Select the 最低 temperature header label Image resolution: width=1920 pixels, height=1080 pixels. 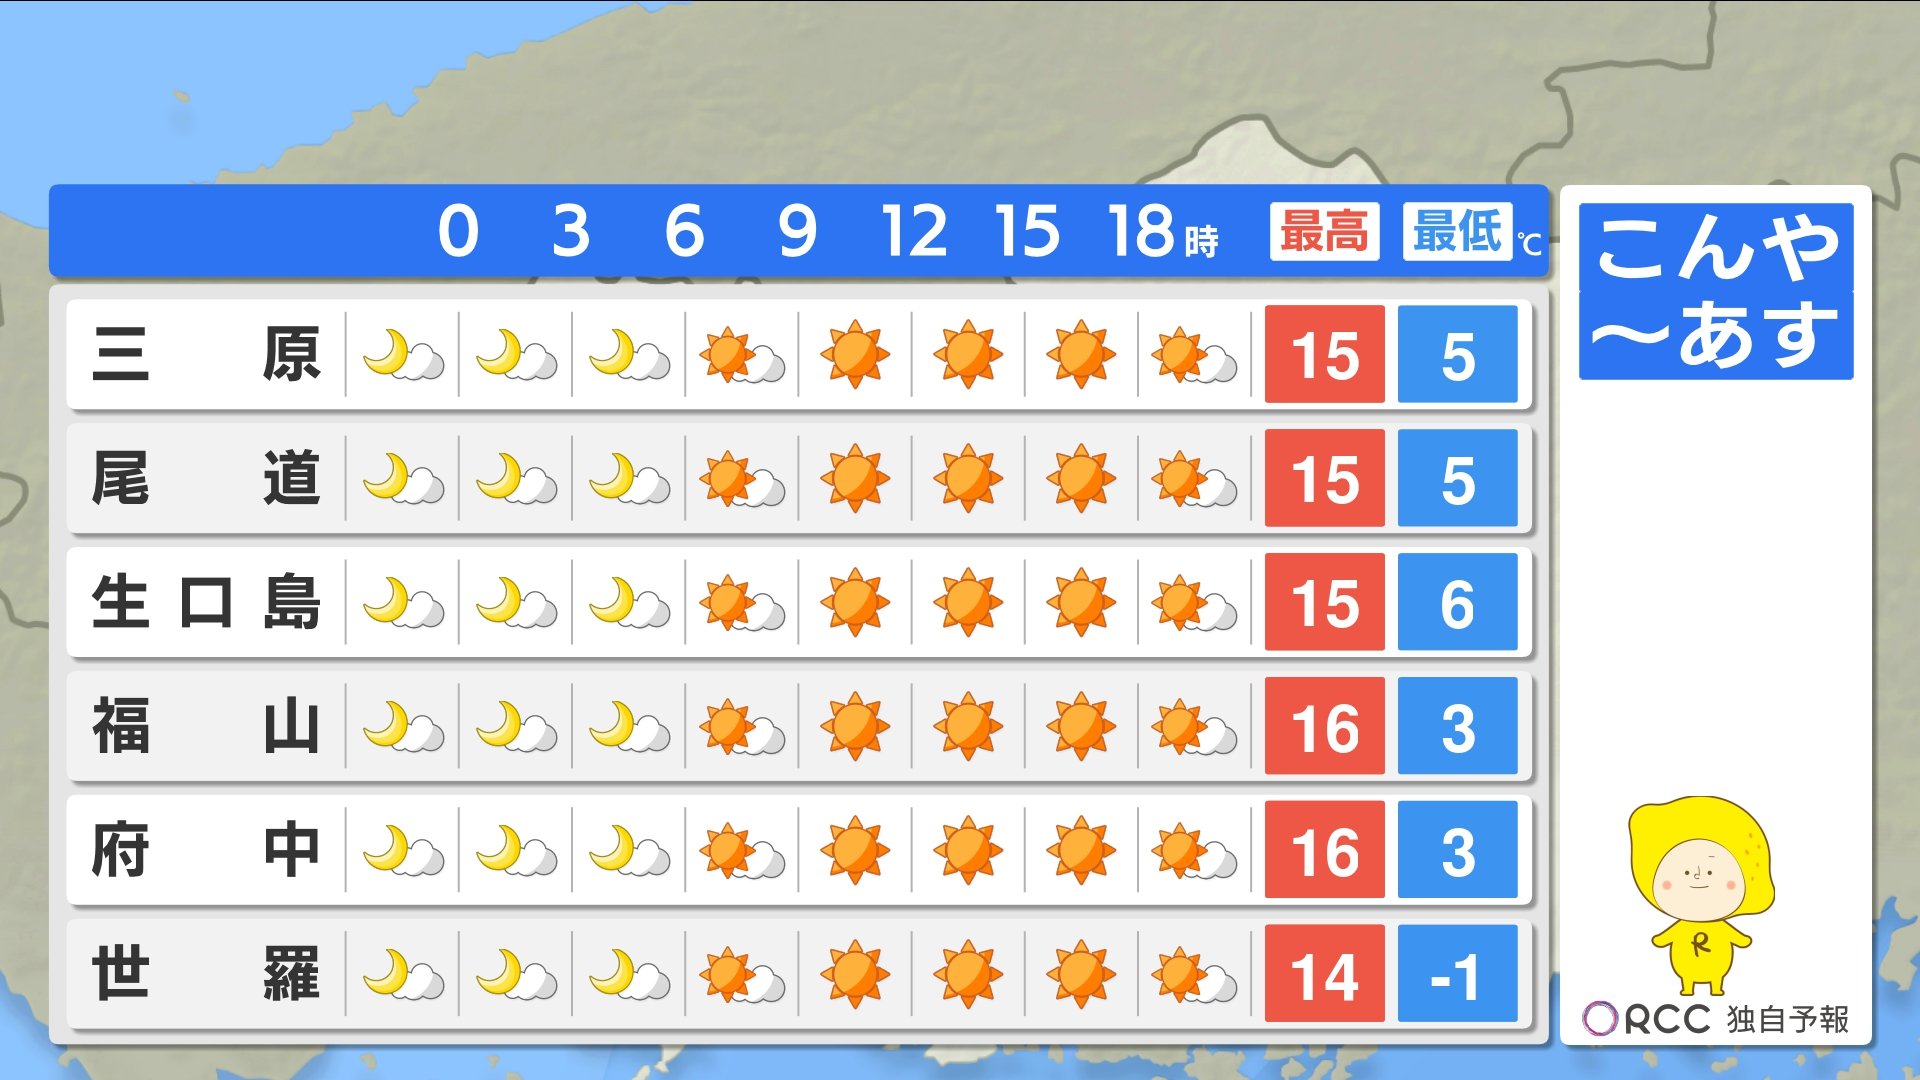(x=1457, y=232)
